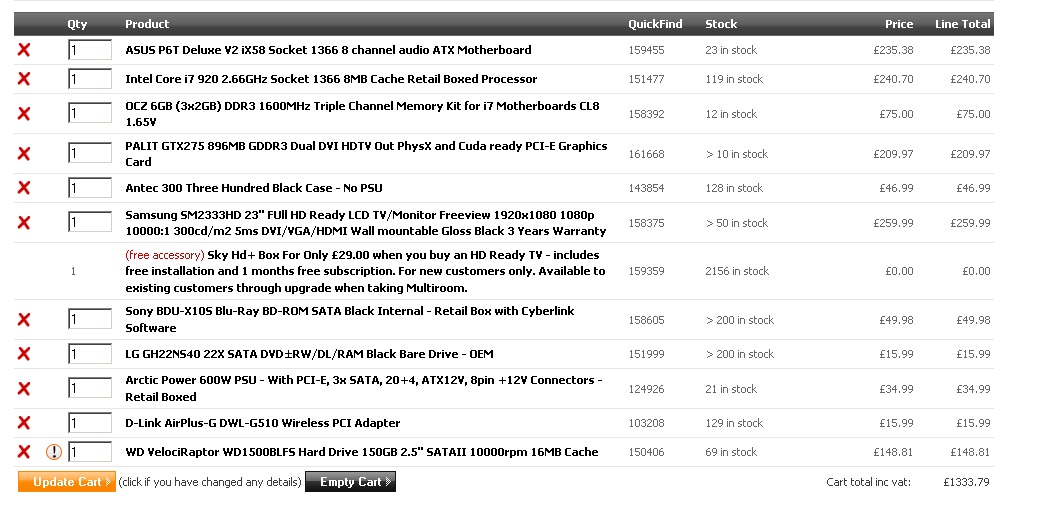Open Sky Hd+ Box free accessory link

(x=365, y=271)
